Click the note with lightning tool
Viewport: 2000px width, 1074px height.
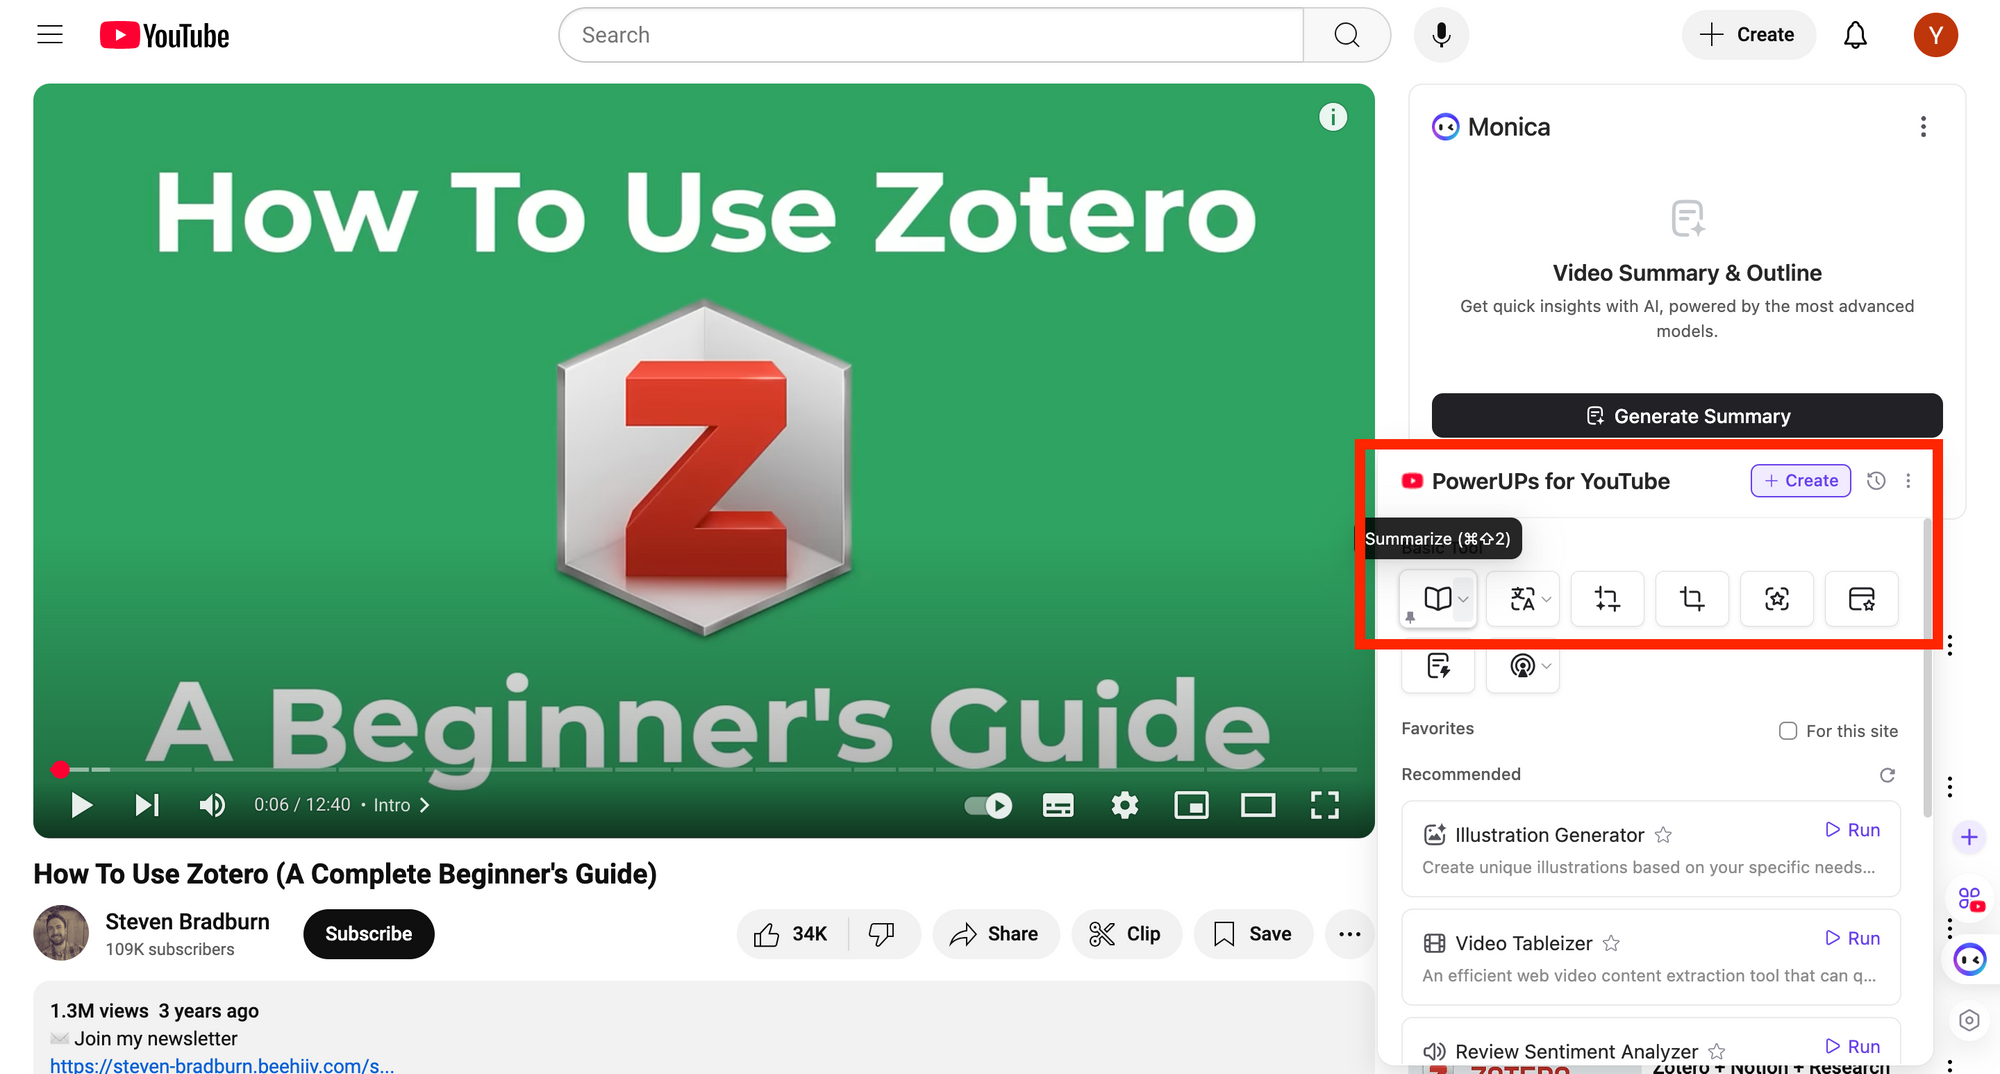click(1438, 666)
